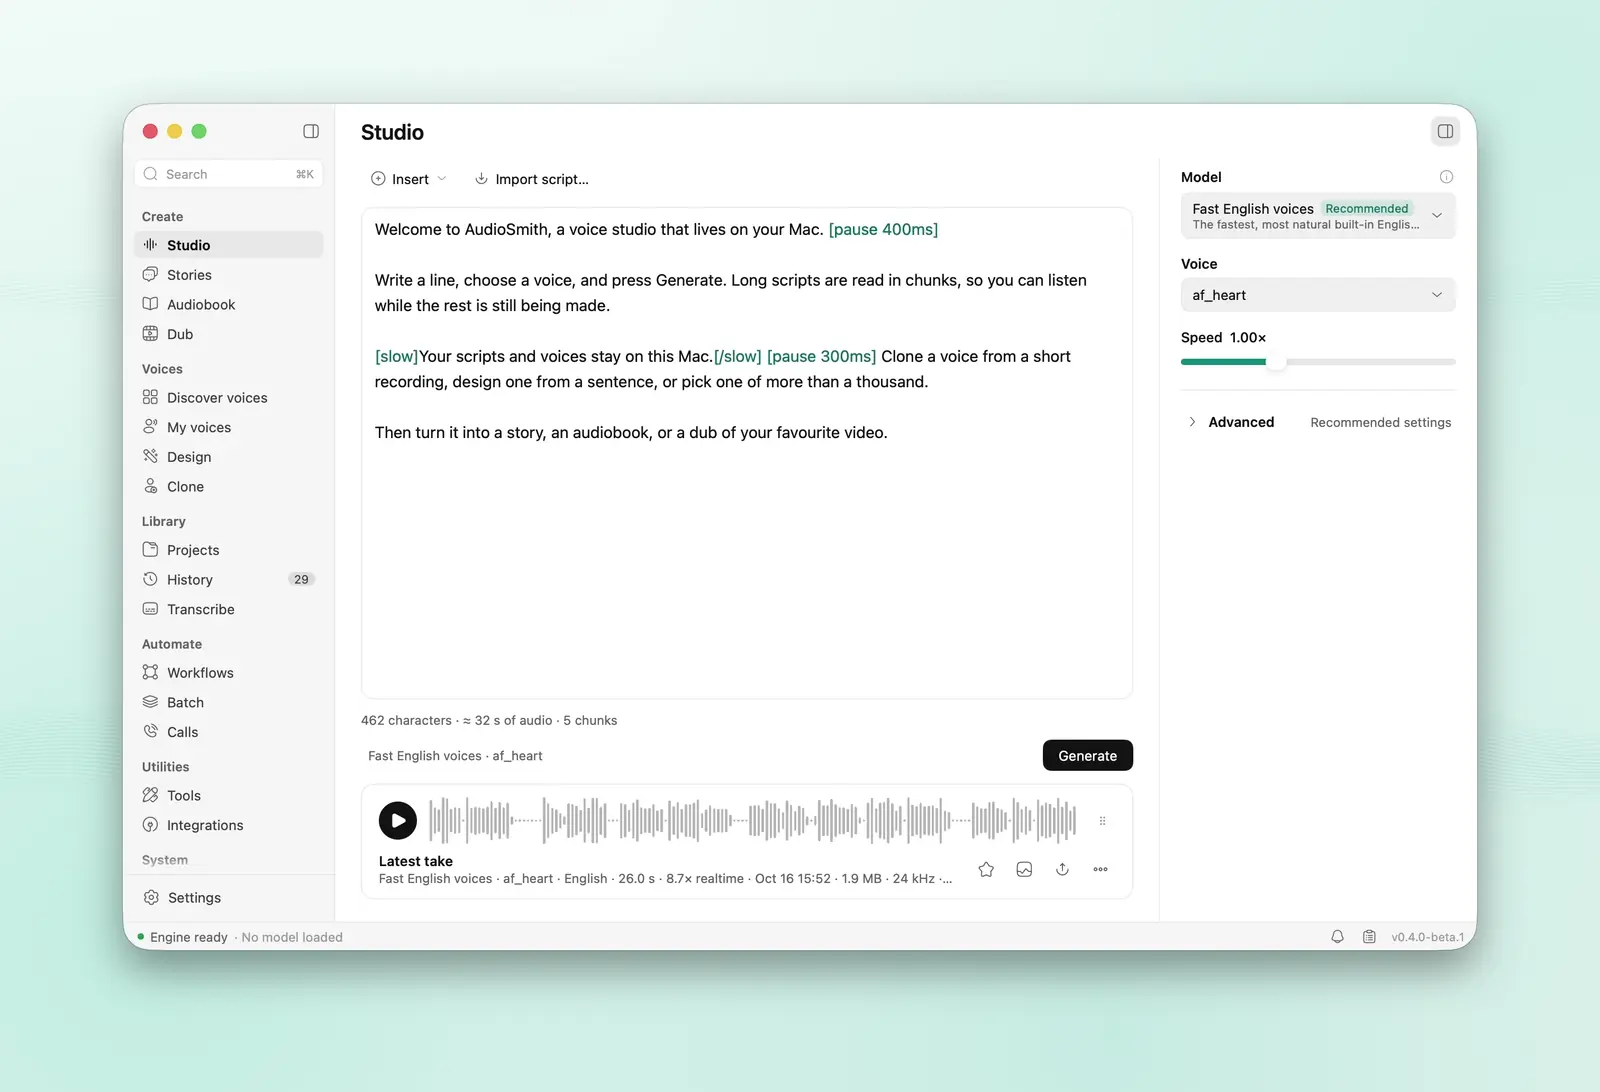The height and width of the screenshot is (1092, 1600).
Task: Open the Studio sidebar item
Action: click(228, 245)
